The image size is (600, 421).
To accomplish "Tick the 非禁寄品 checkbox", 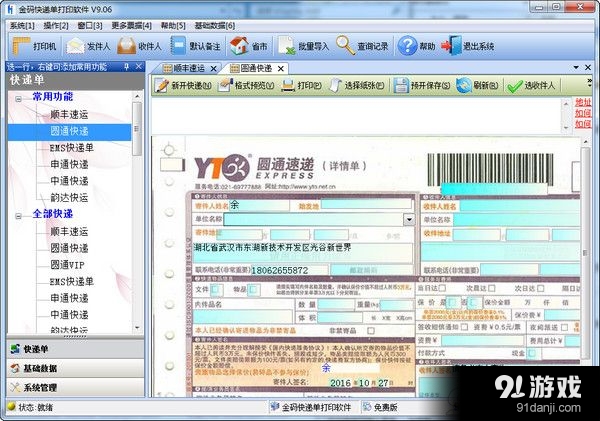I will tap(370, 331).
